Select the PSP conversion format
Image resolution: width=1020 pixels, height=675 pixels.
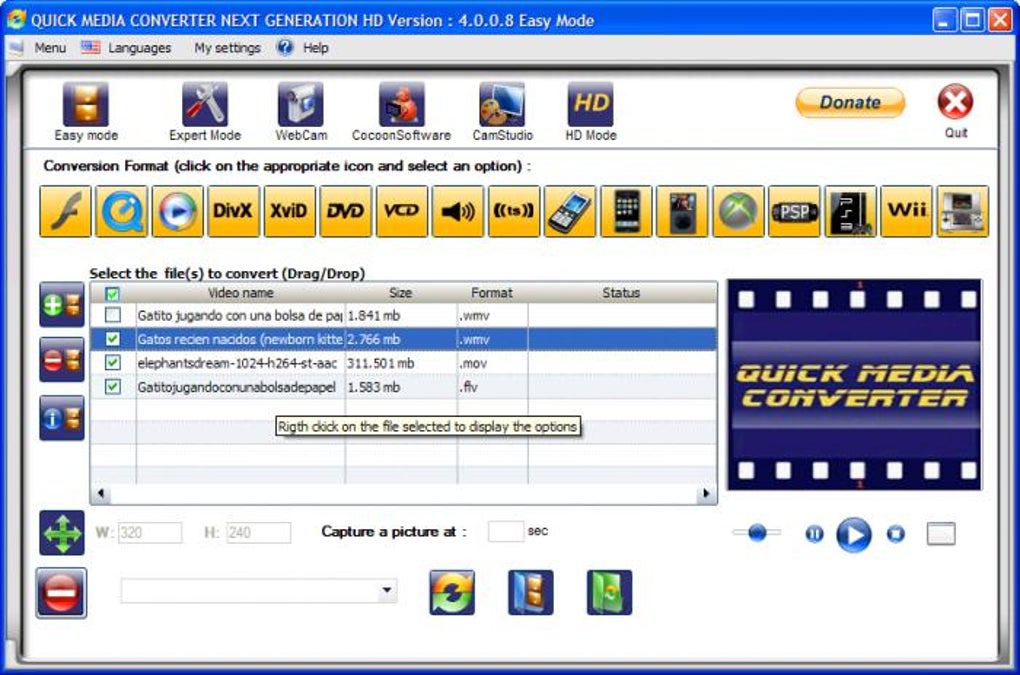coord(794,211)
